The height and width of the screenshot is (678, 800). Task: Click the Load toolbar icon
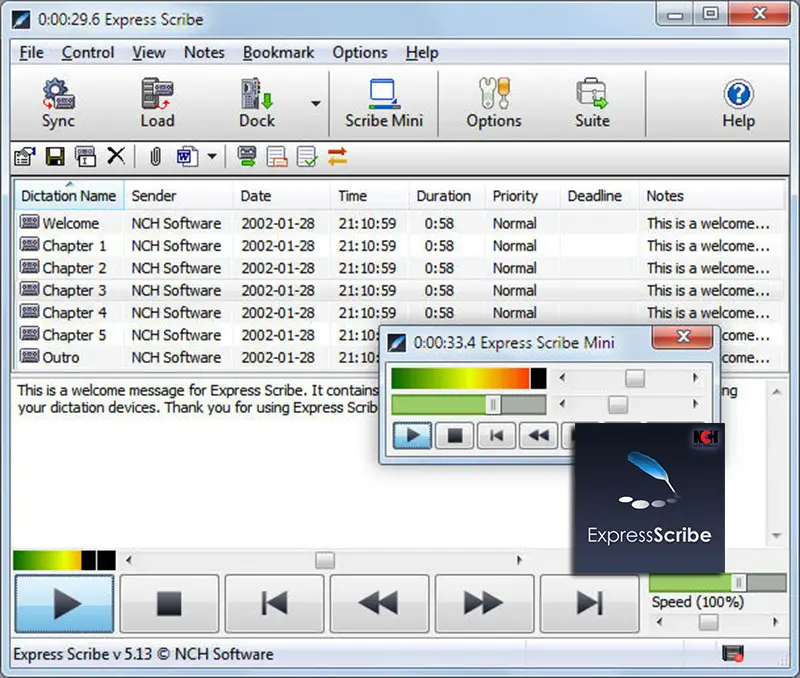click(x=157, y=103)
